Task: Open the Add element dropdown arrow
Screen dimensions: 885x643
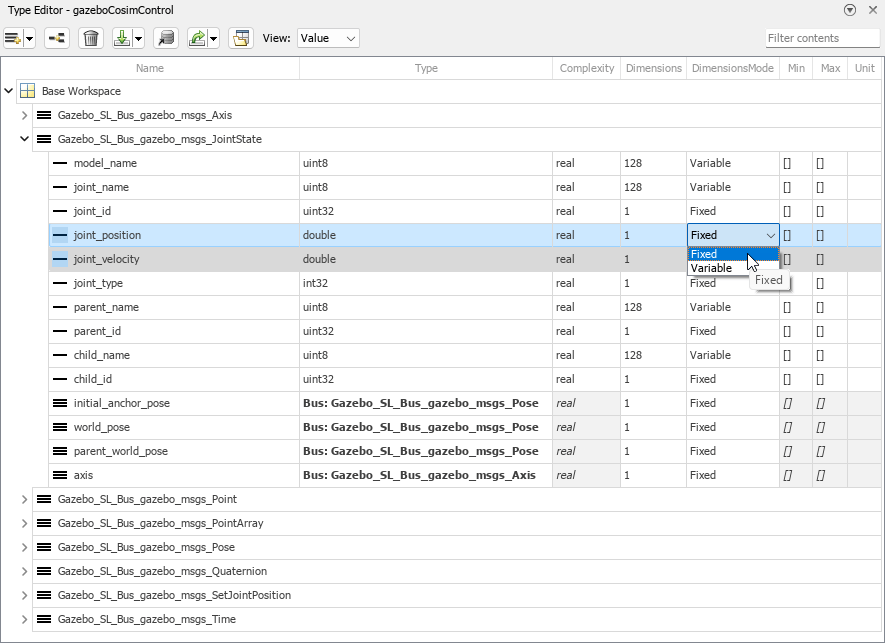Action: tap(29, 38)
